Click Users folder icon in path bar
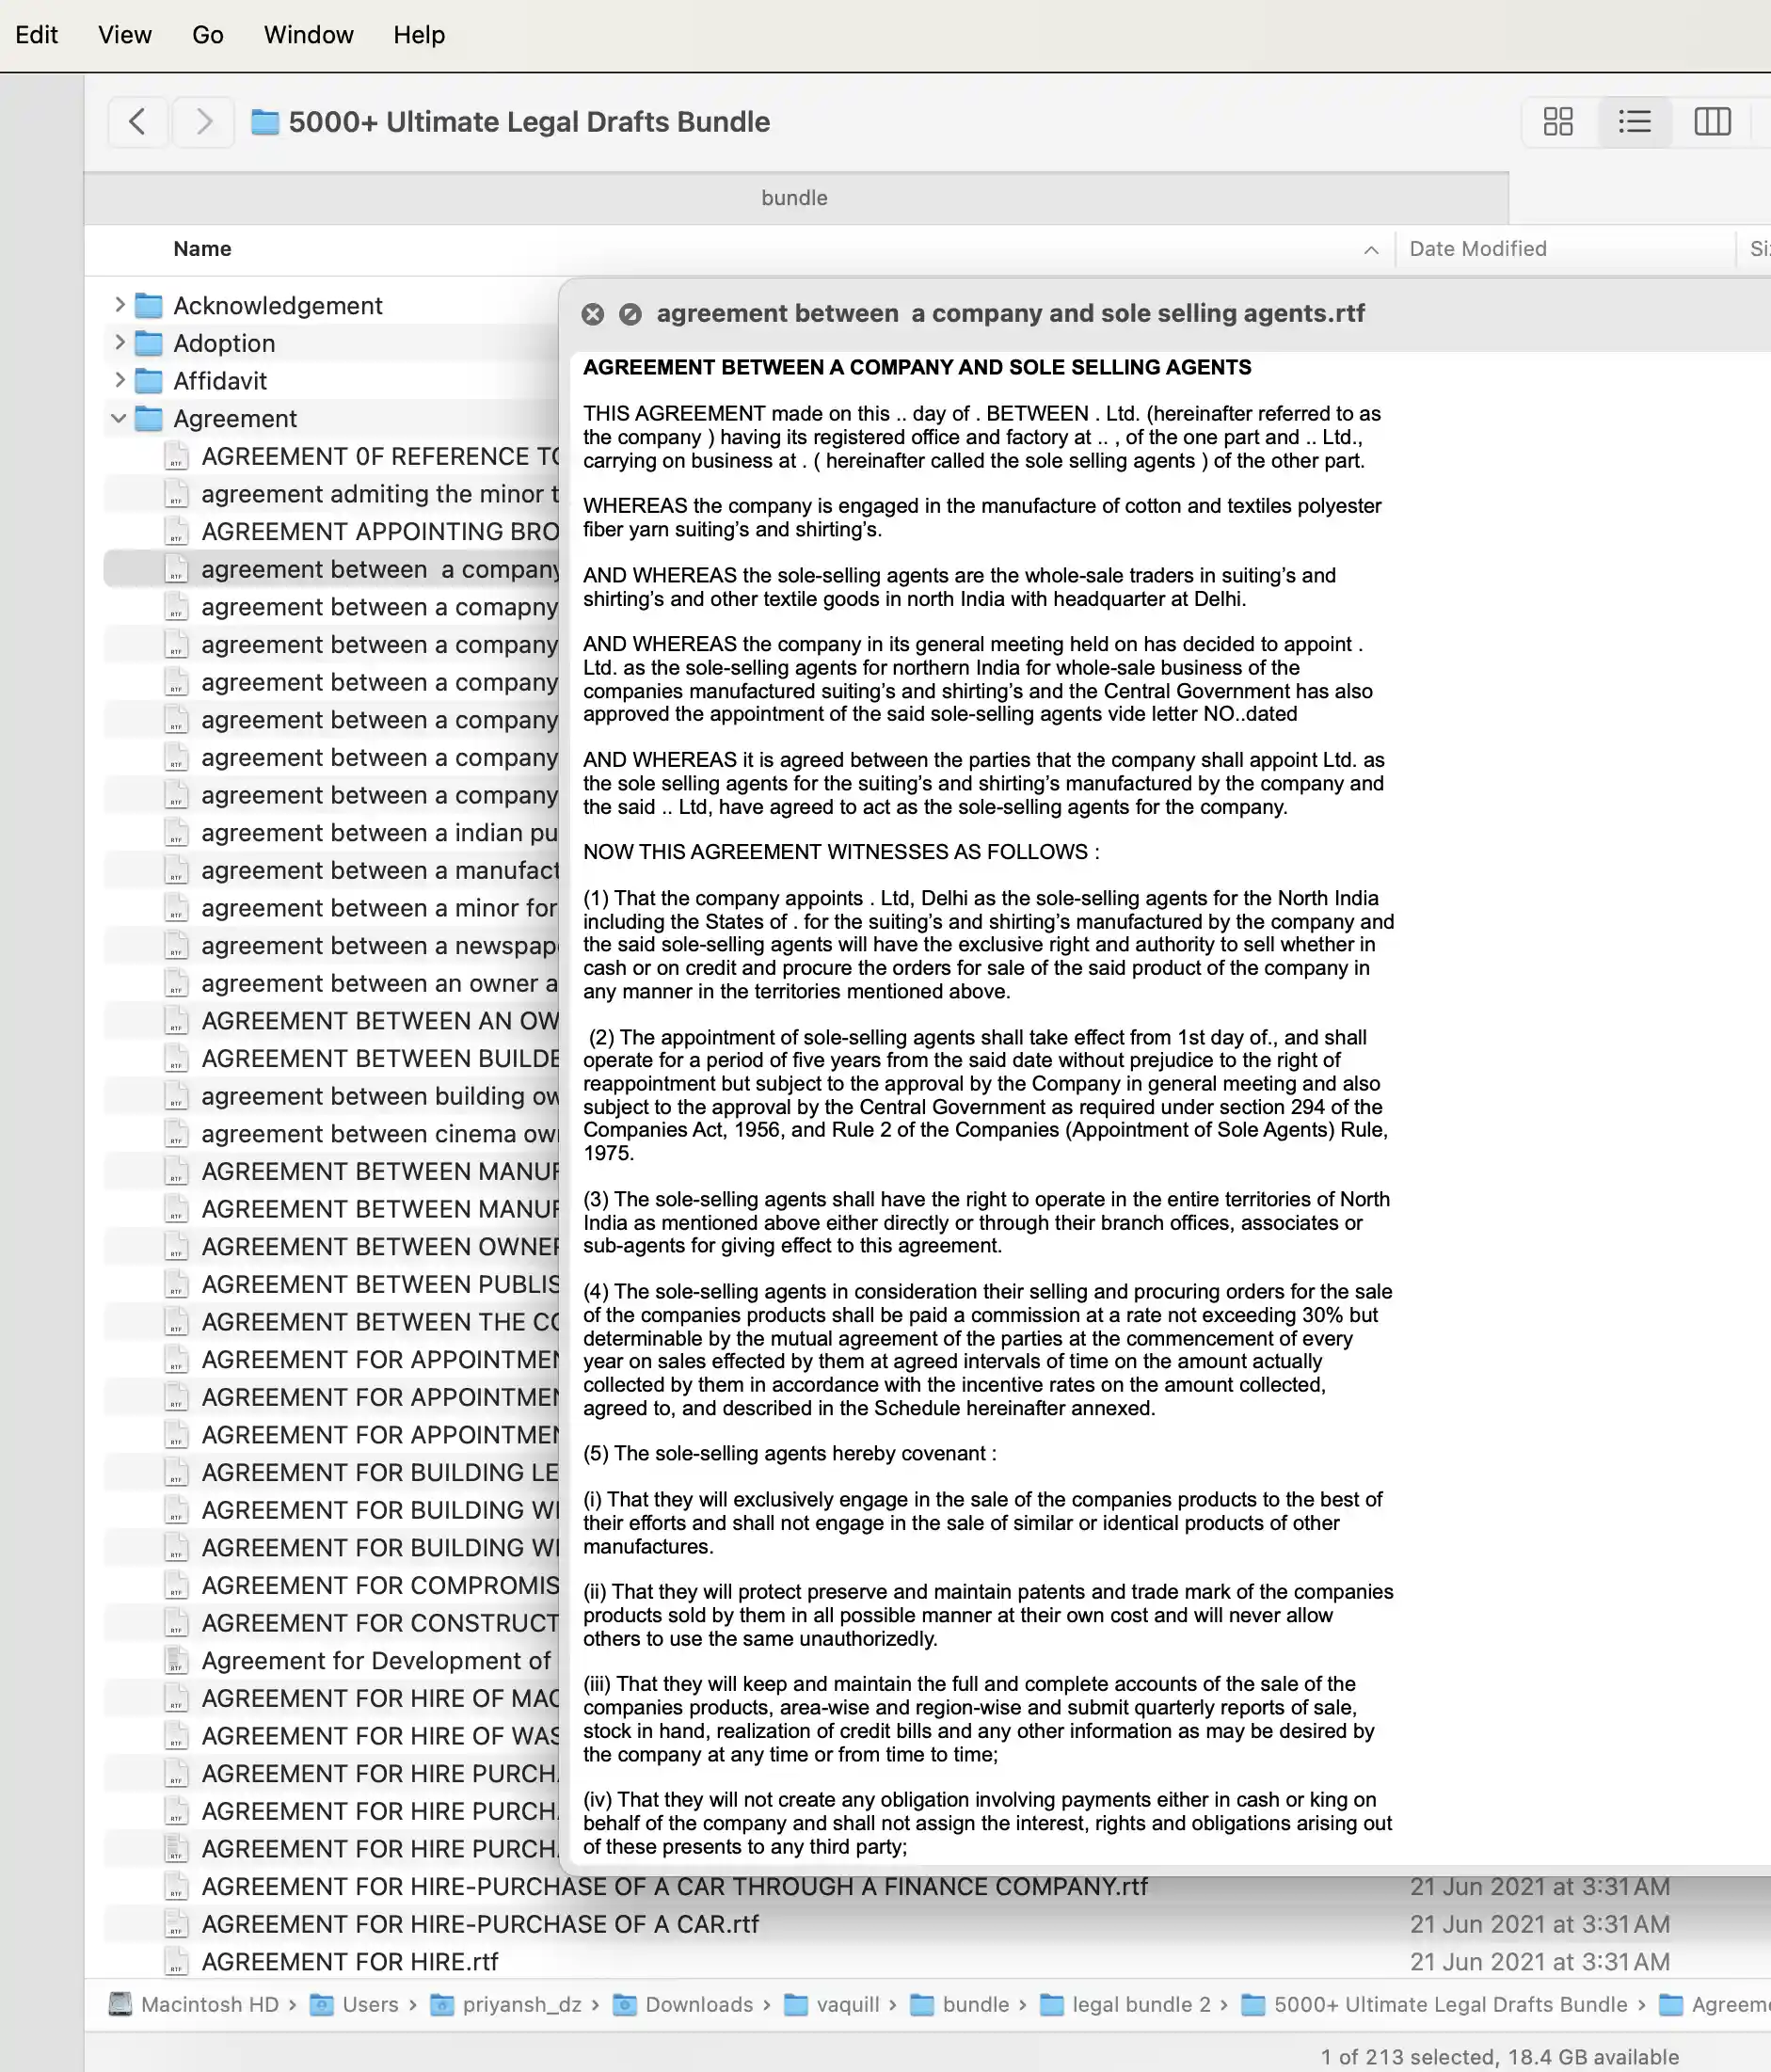The height and width of the screenshot is (2072, 1771). (x=322, y=2004)
